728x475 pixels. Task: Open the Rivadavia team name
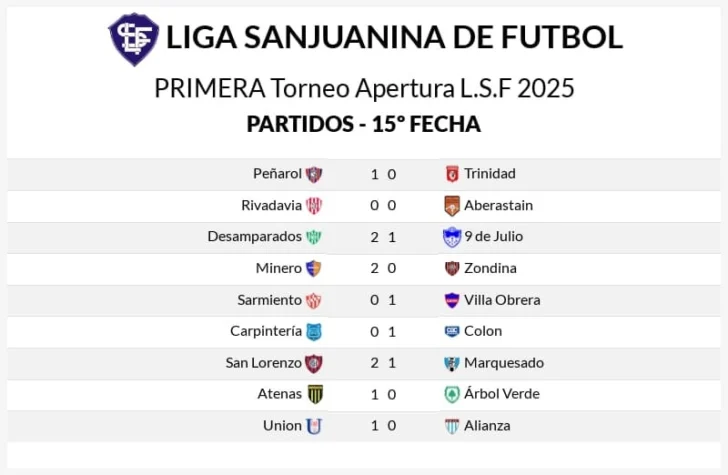(x=271, y=205)
